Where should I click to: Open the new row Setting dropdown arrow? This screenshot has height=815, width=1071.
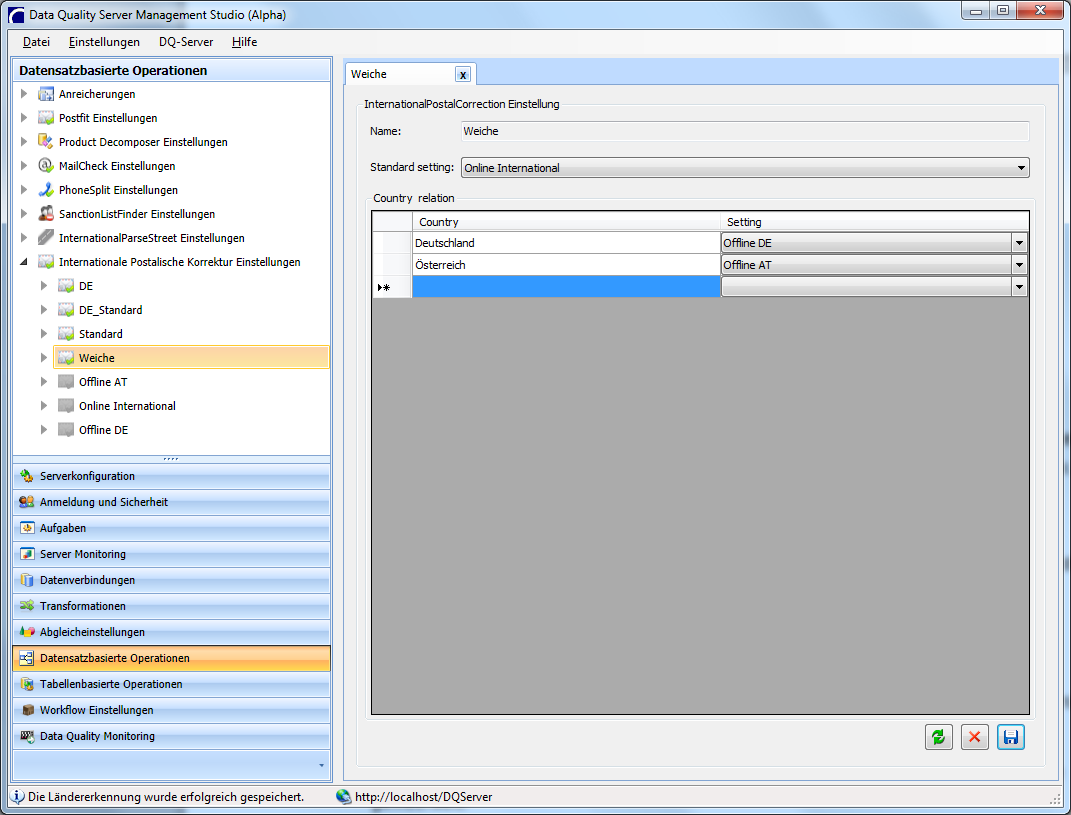pyautogui.click(x=1019, y=287)
